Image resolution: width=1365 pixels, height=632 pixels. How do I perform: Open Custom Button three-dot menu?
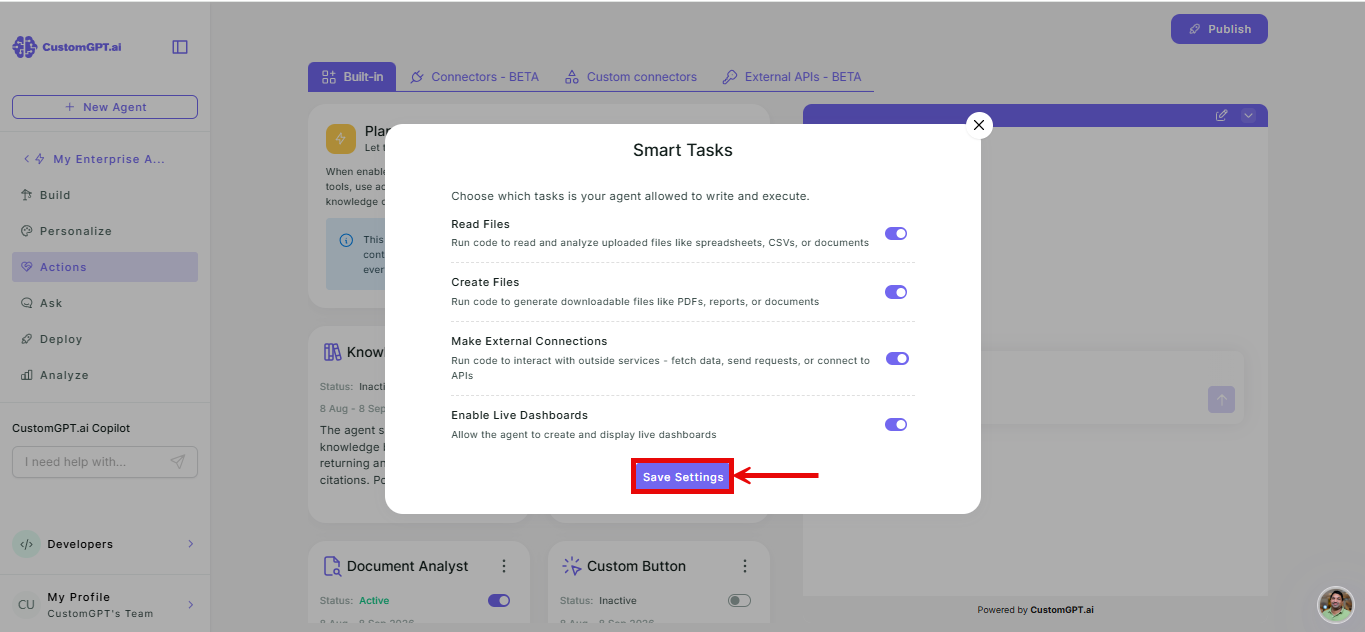[x=745, y=566]
